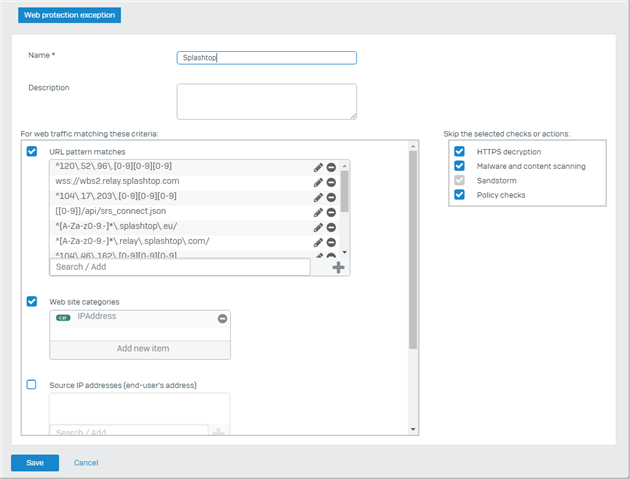This screenshot has width=630, height=479.
Task: Click Source IP Search / Add field
Action: click(x=129, y=430)
